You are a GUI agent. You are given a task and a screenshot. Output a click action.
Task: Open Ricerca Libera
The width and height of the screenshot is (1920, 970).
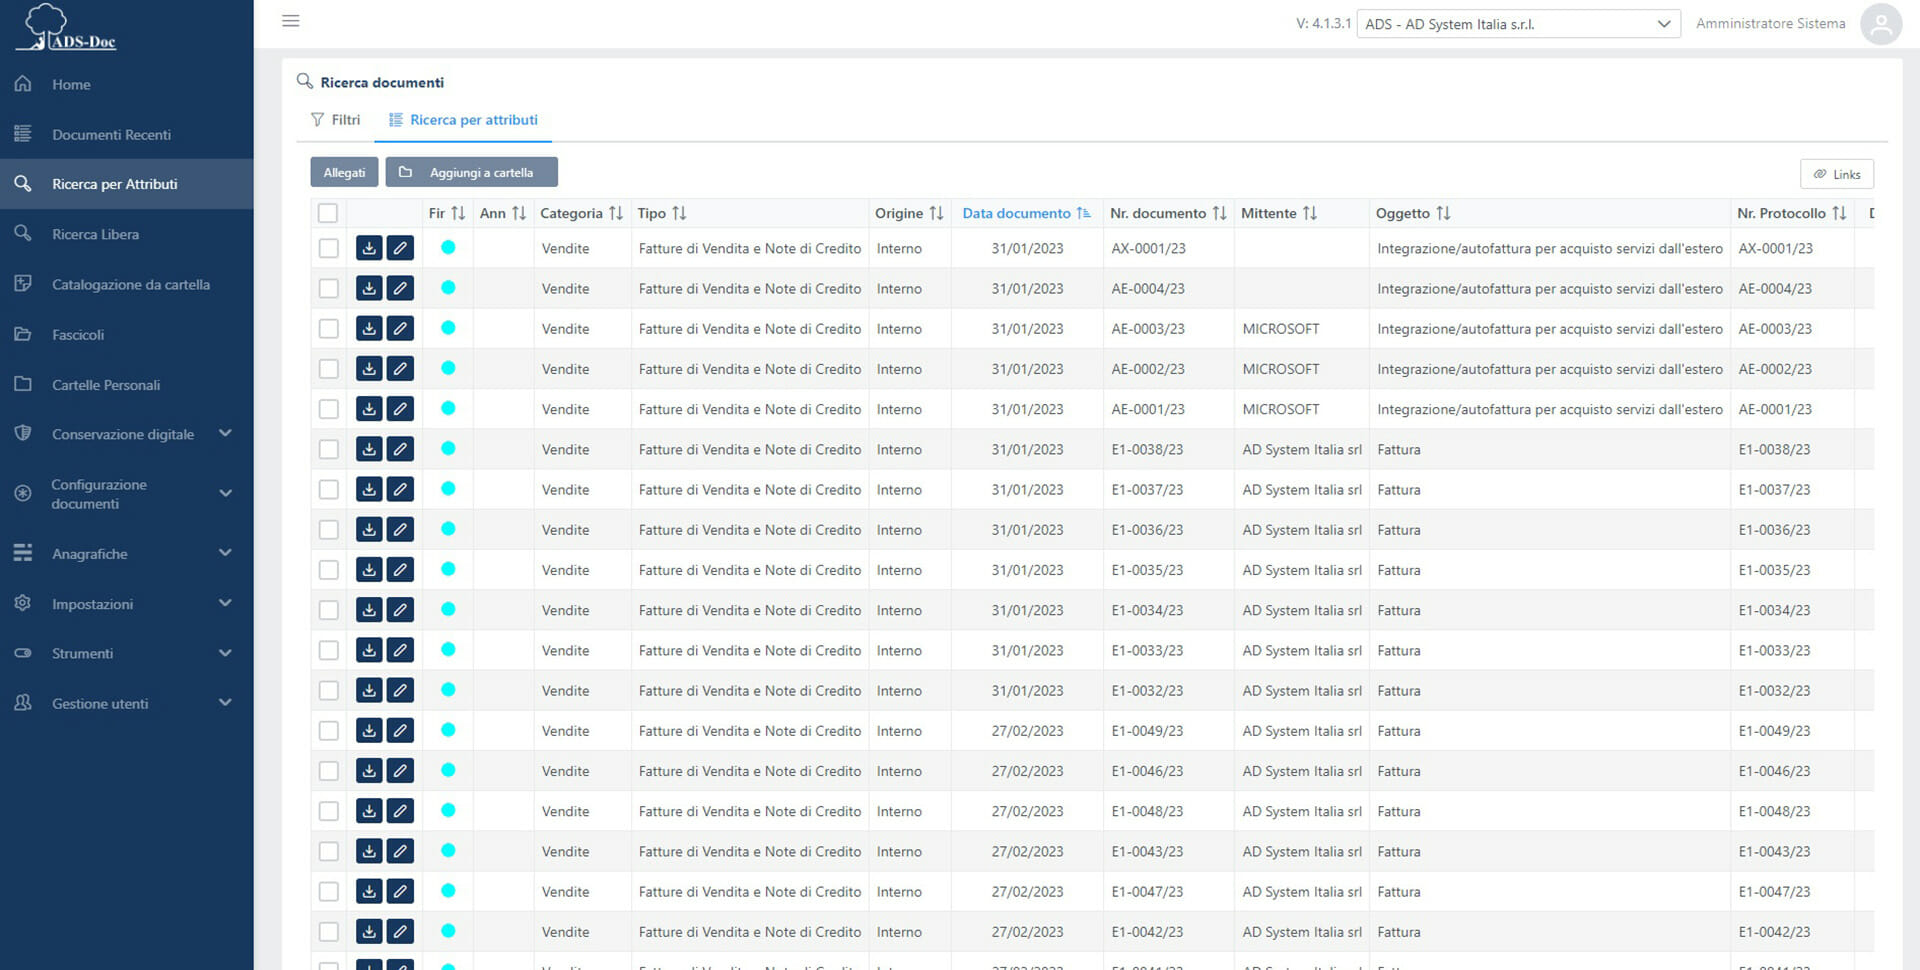pyautogui.click(x=126, y=234)
